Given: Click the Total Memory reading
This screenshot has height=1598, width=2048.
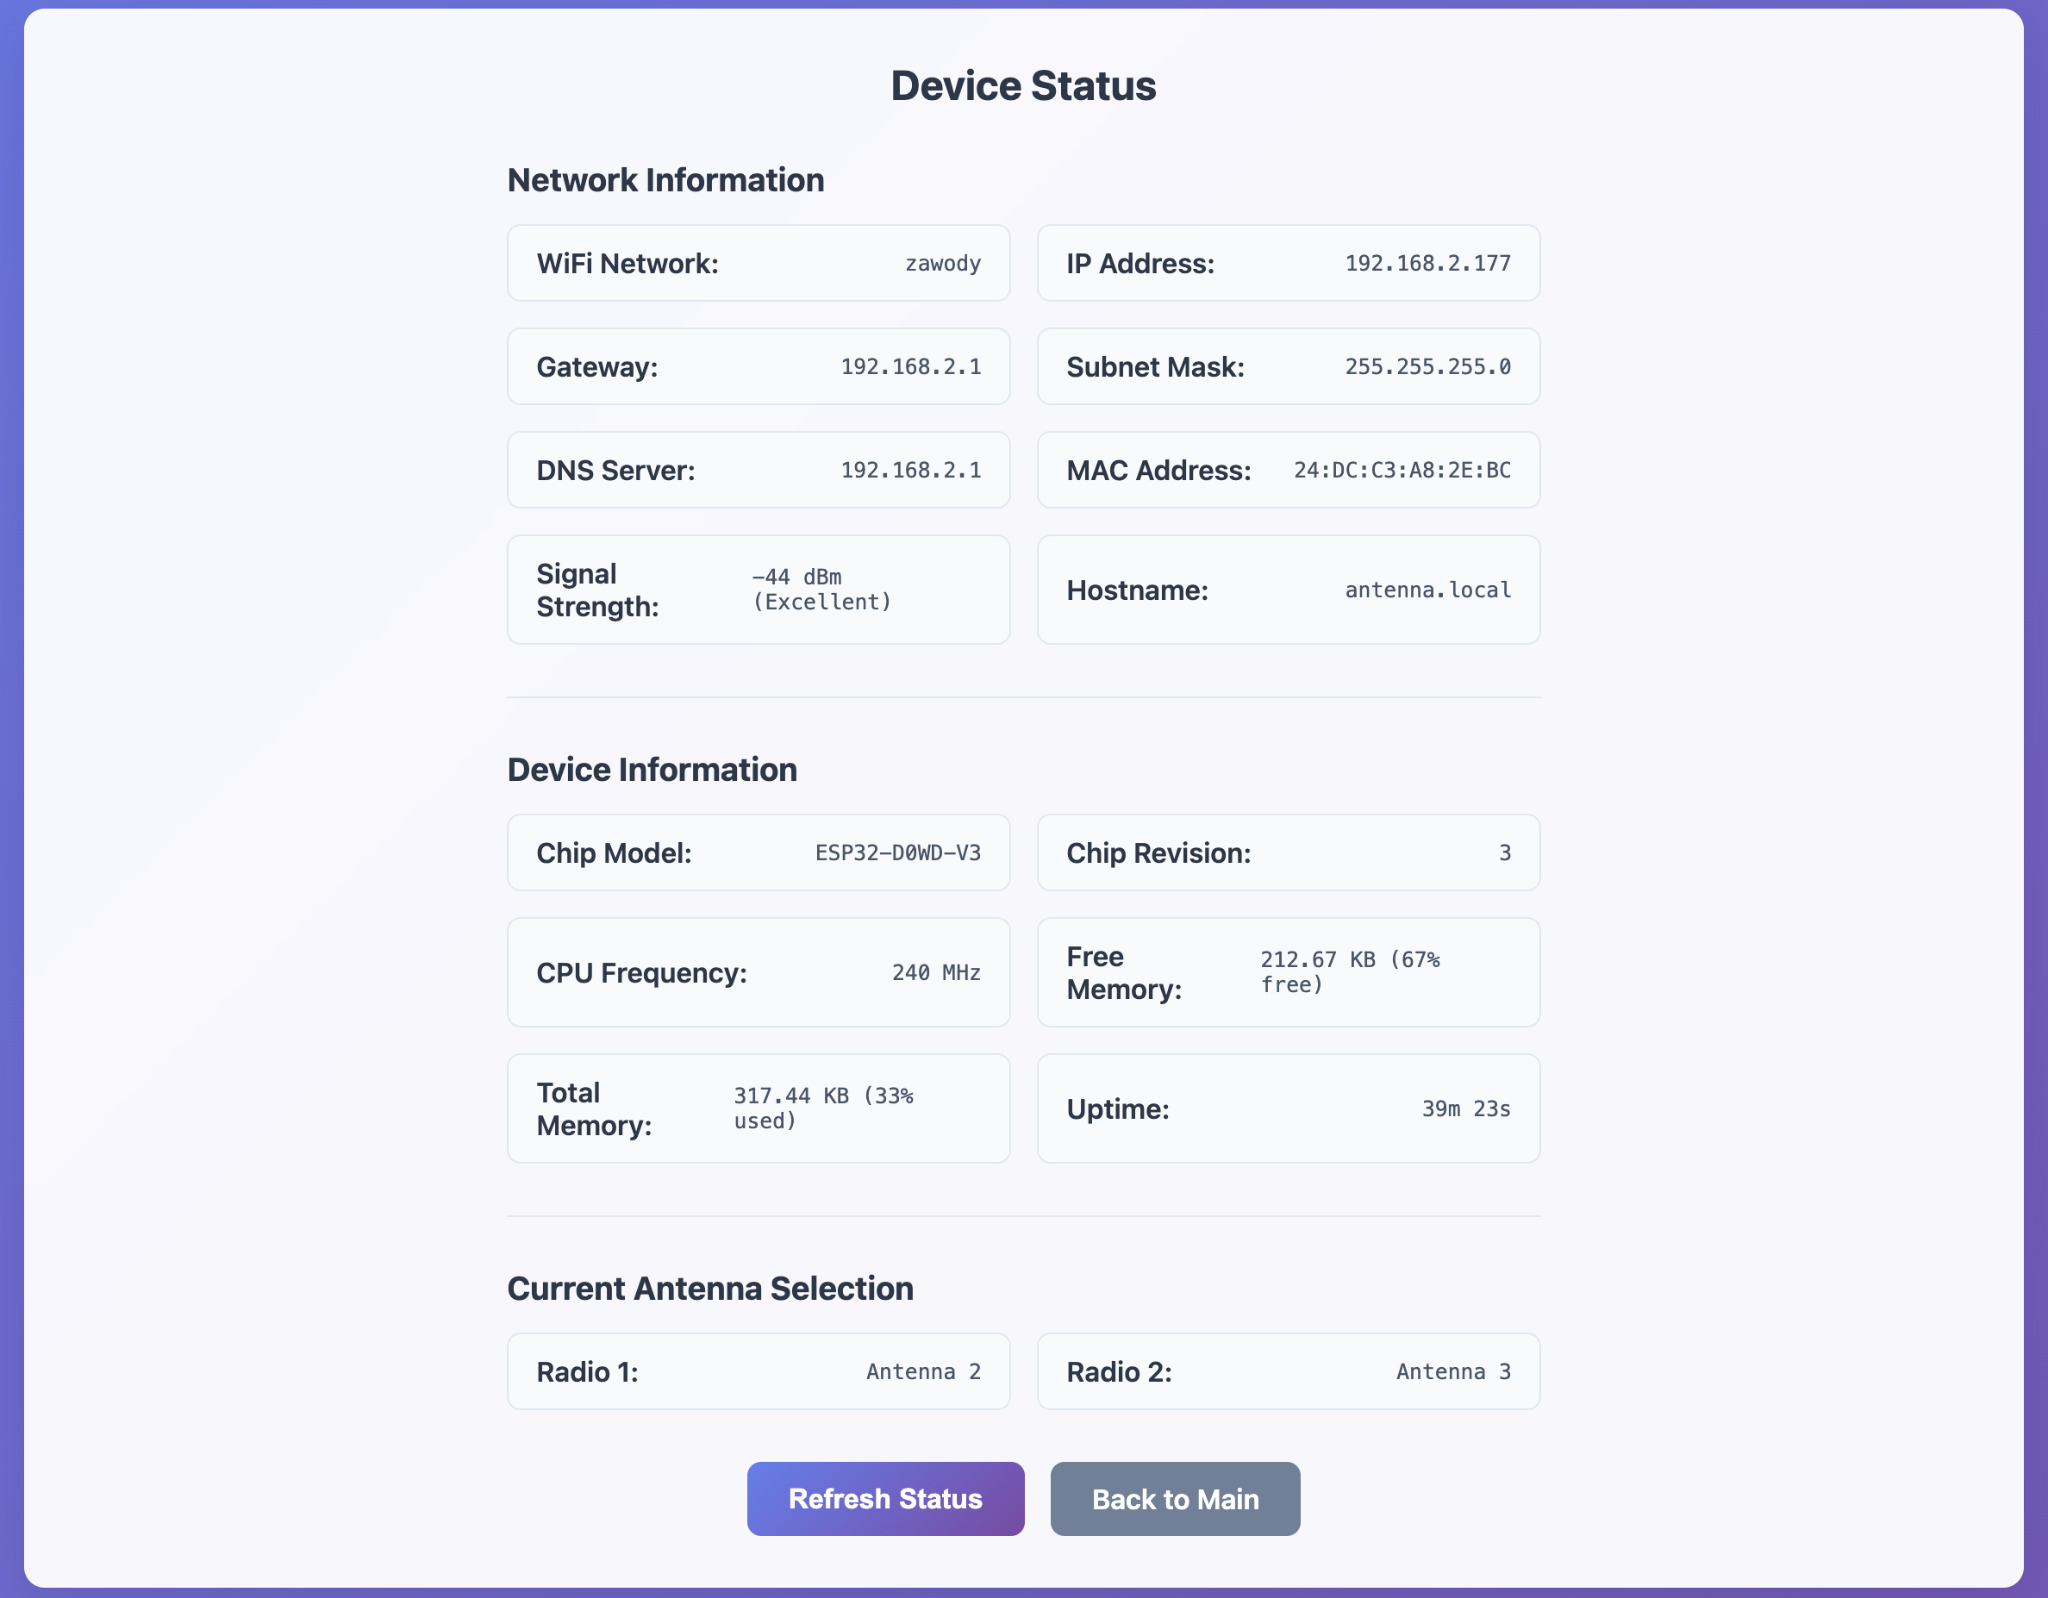Looking at the screenshot, I should point(823,1108).
